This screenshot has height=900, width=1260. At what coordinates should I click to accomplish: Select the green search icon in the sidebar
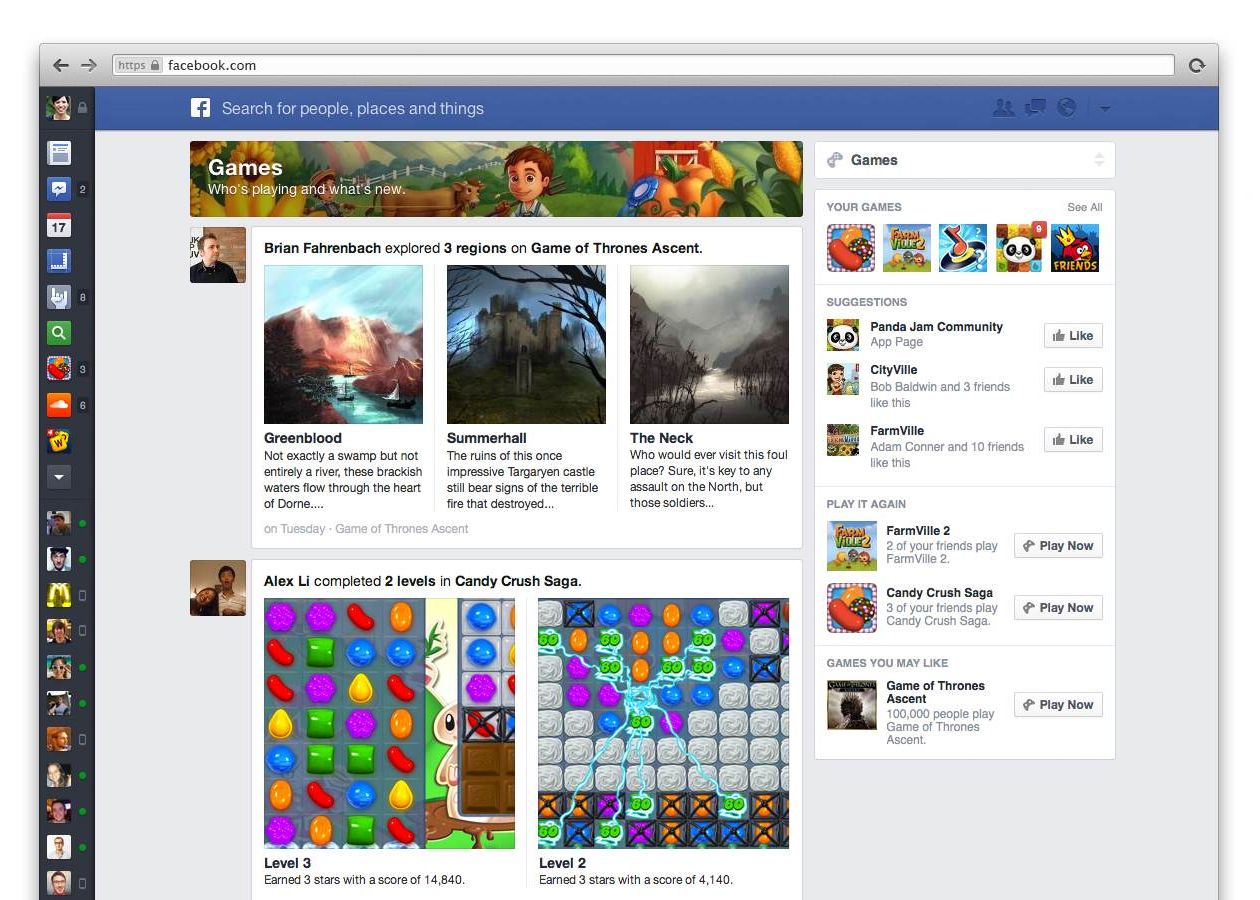(x=61, y=333)
